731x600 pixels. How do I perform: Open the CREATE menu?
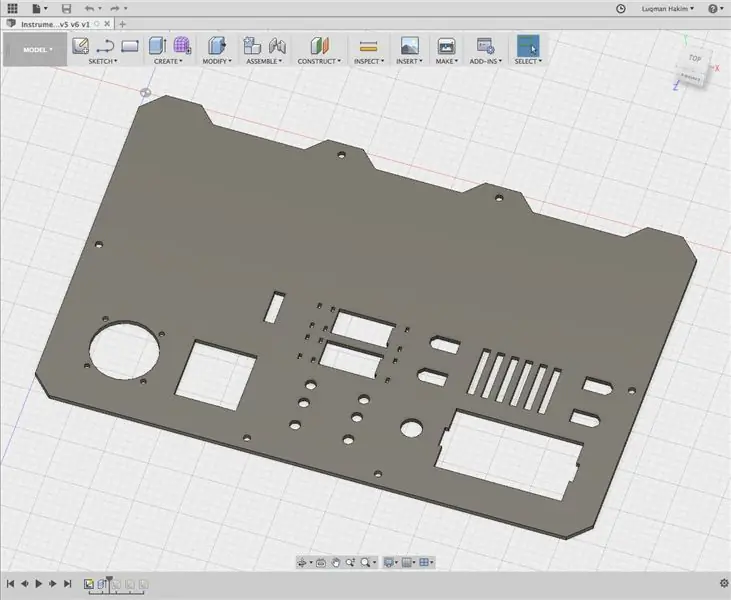(x=168, y=61)
